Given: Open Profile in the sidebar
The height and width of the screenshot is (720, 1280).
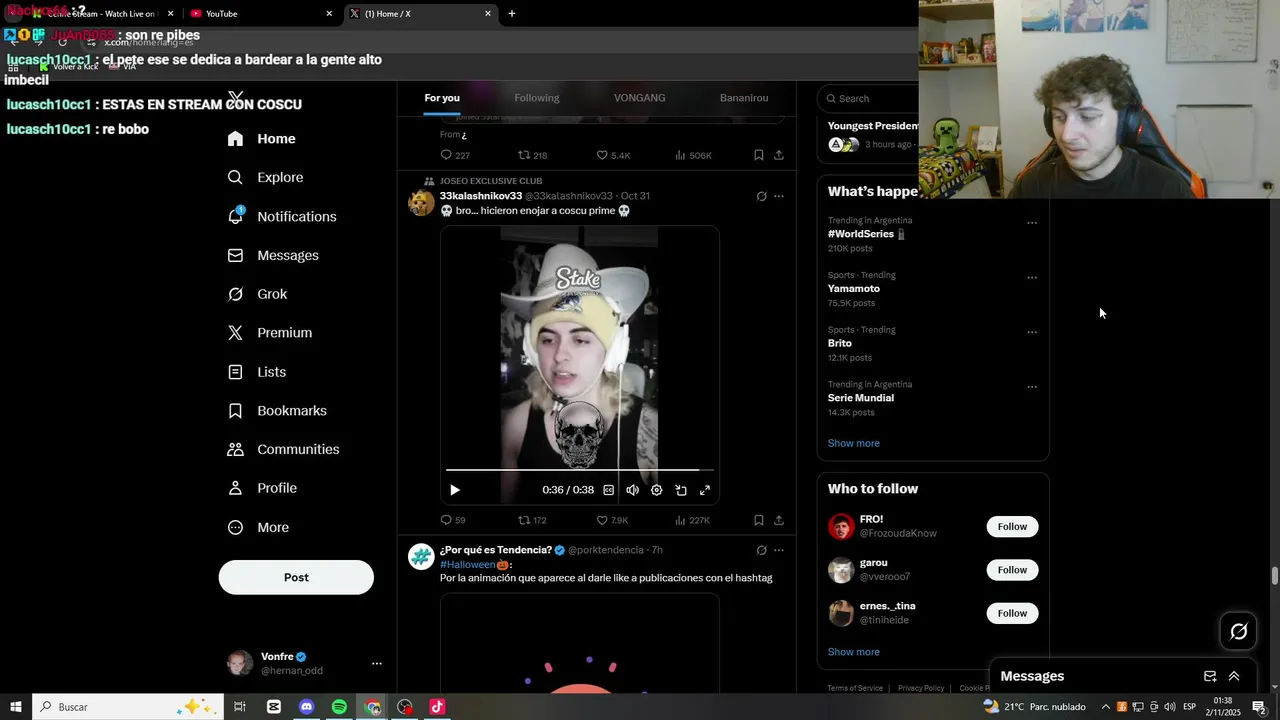Looking at the screenshot, I should pyautogui.click(x=262, y=488).
